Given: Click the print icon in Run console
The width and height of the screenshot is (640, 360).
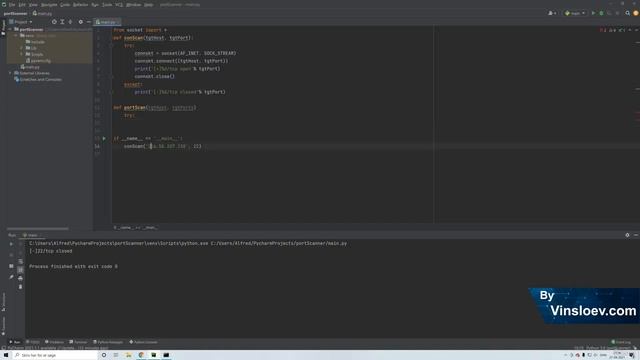Looking at the screenshot, I should click(x=20, y=278).
